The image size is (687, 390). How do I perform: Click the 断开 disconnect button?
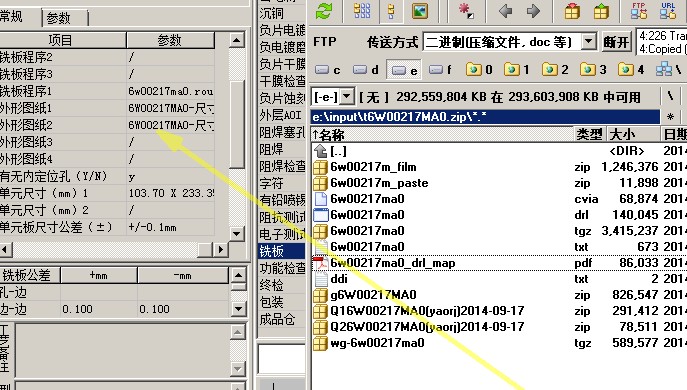click(616, 42)
